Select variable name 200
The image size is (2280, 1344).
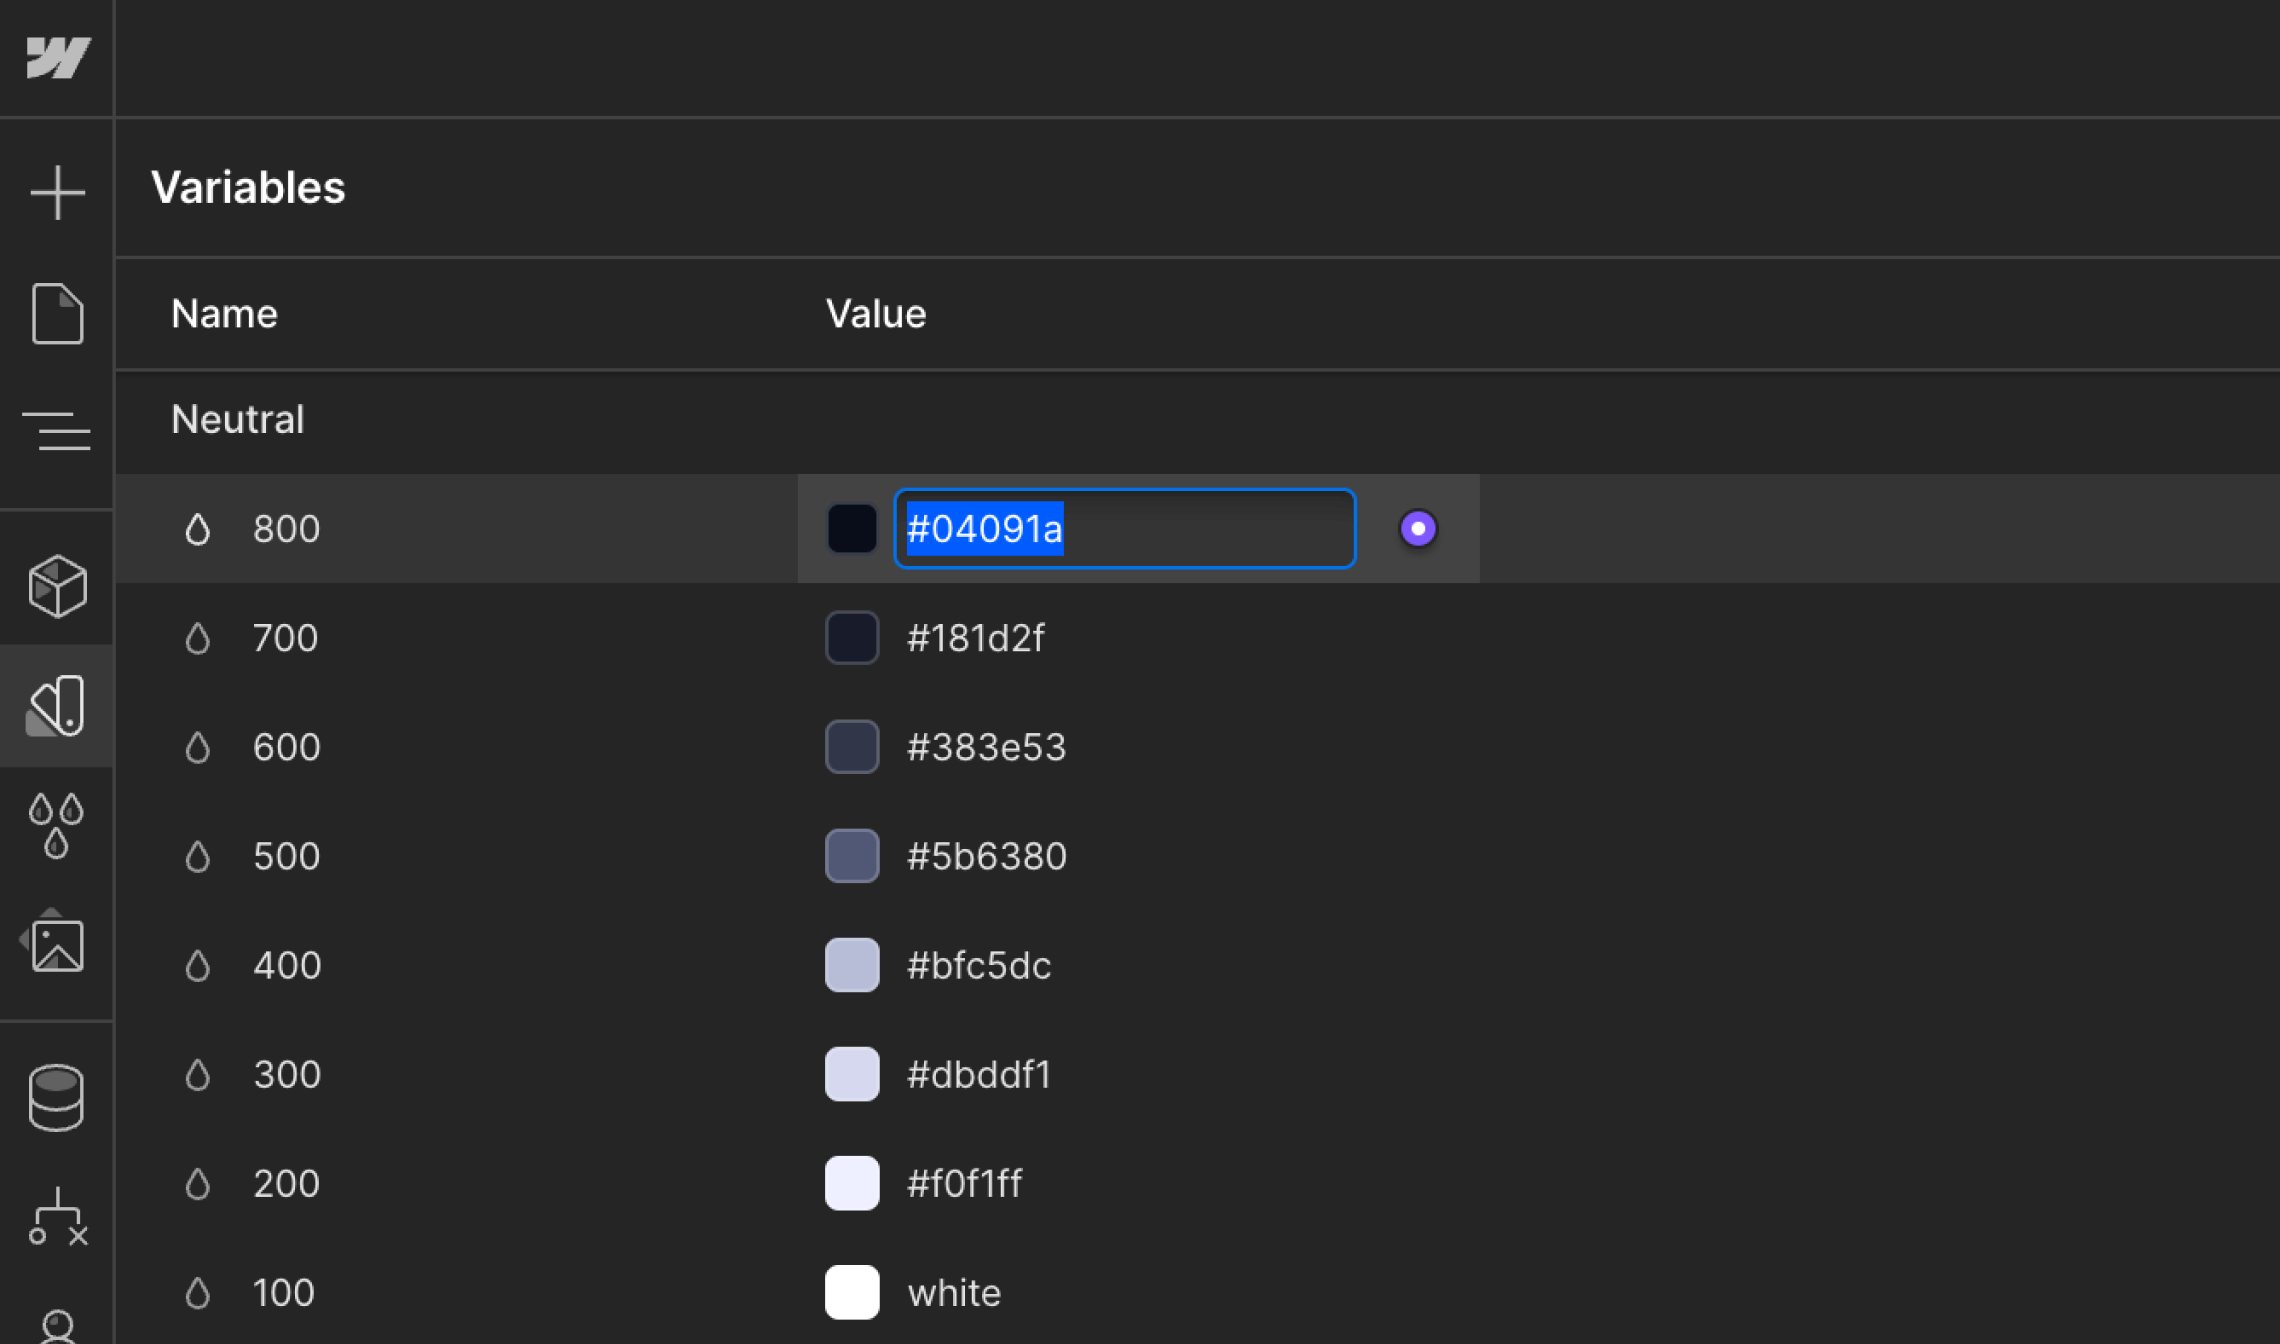click(x=286, y=1183)
